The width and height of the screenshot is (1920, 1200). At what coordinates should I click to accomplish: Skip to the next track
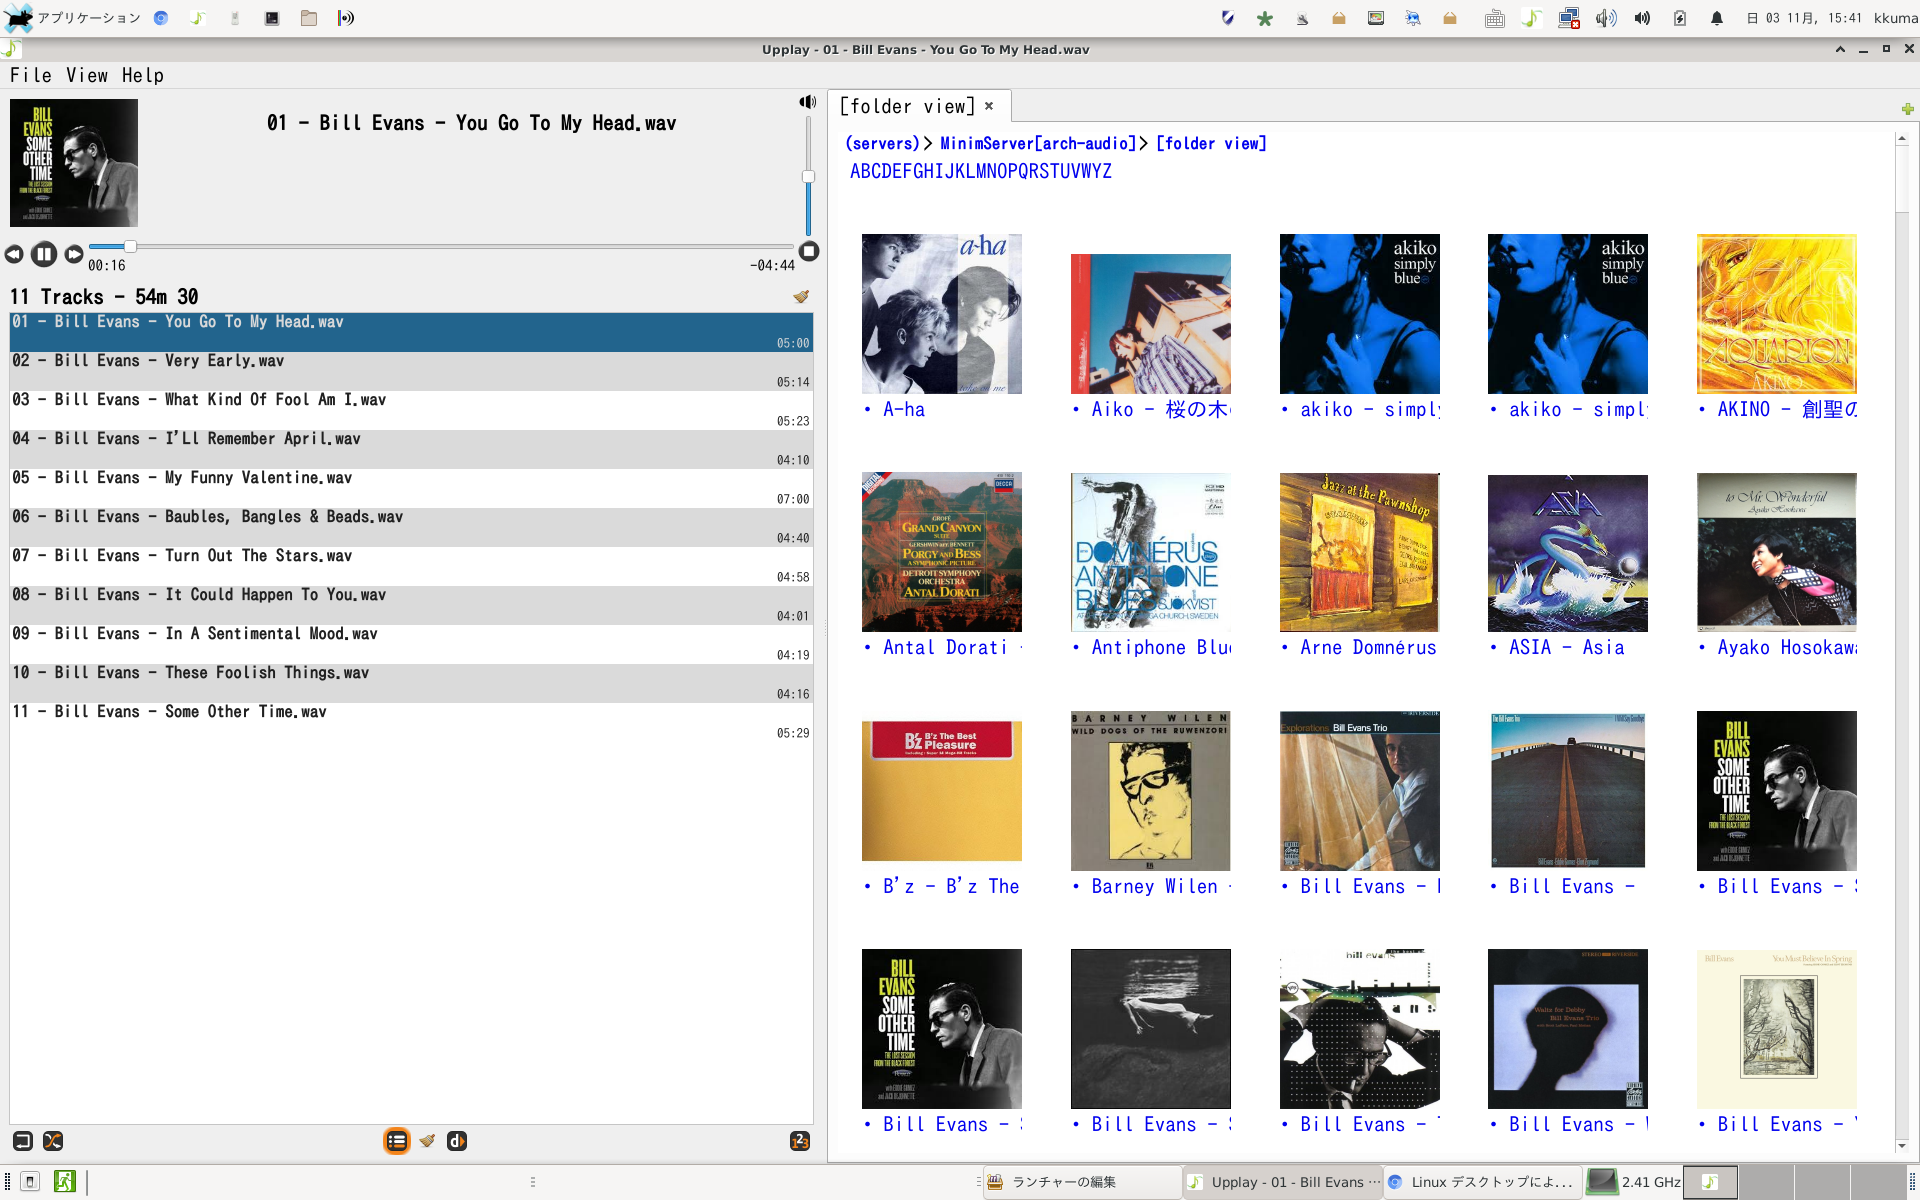(74, 254)
